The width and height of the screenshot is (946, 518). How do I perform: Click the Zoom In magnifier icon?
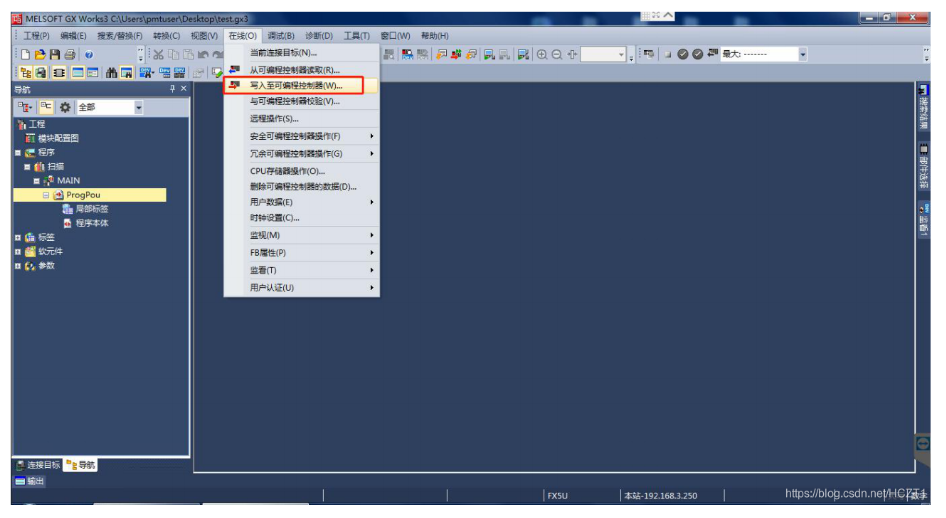(542, 54)
